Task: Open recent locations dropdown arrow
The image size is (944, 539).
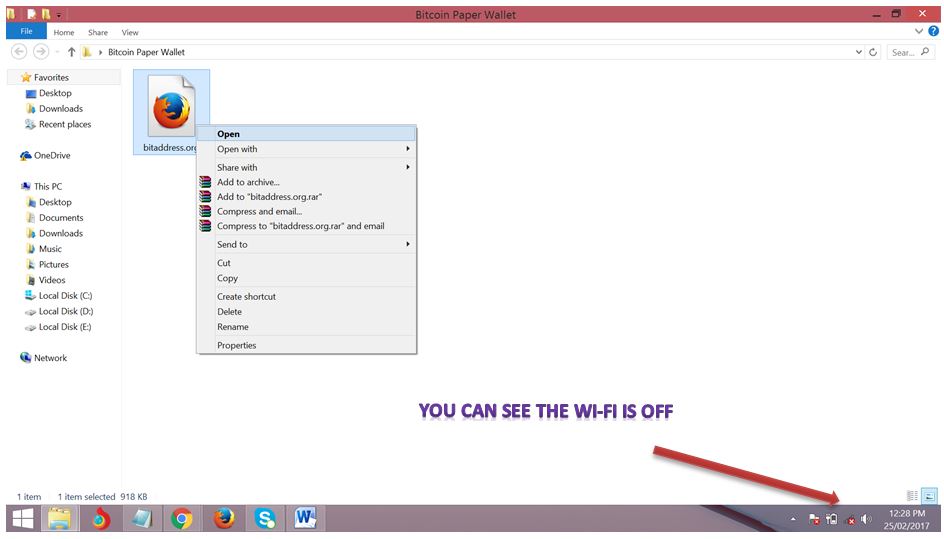Action: tap(57, 52)
